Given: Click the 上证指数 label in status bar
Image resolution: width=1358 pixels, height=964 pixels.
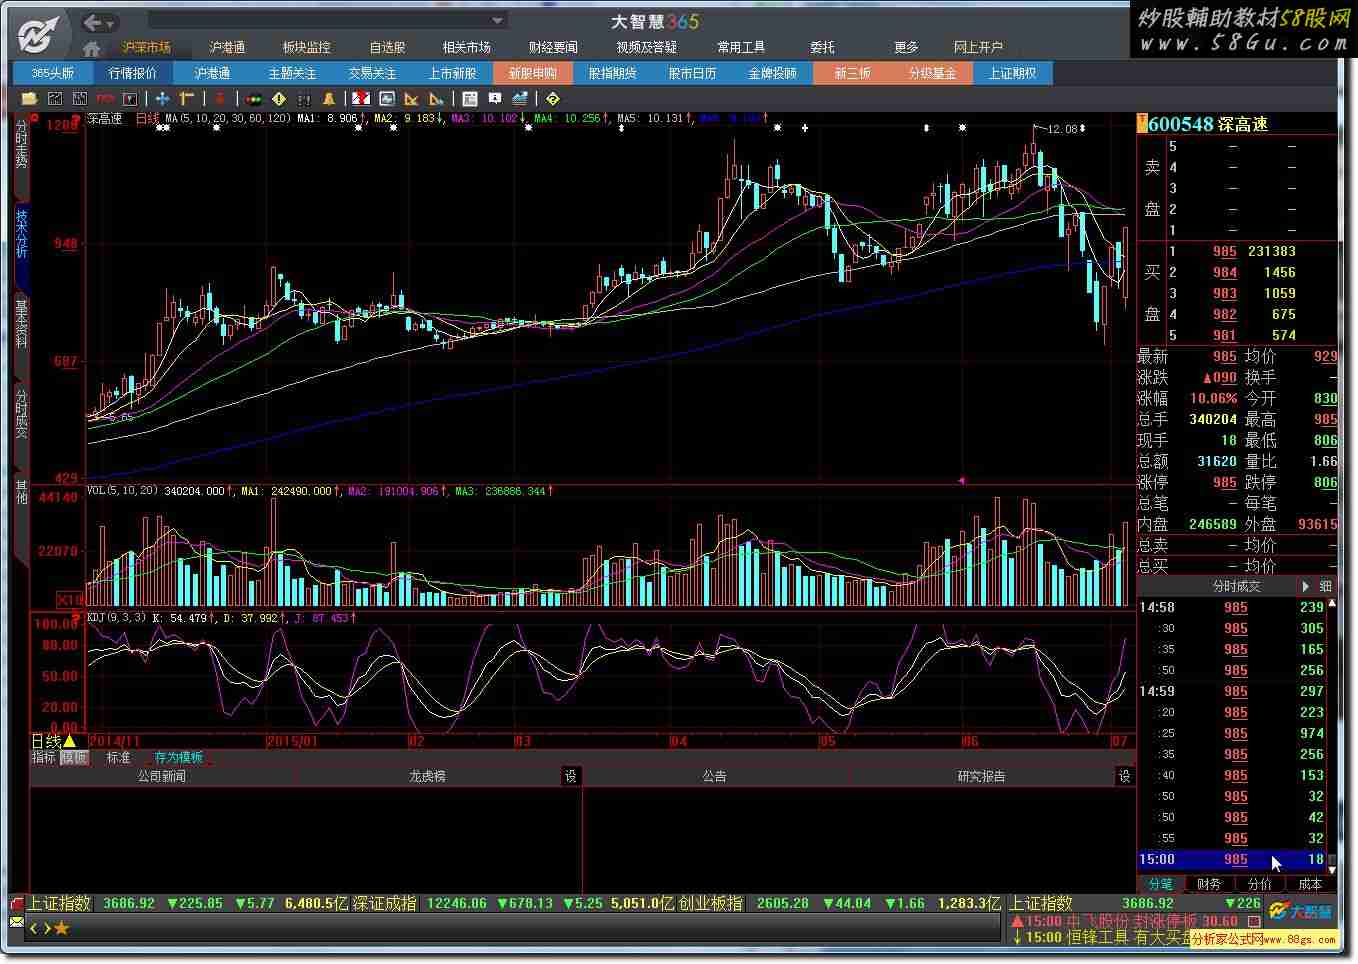Looking at the screenshot, I should click(58, 903).
